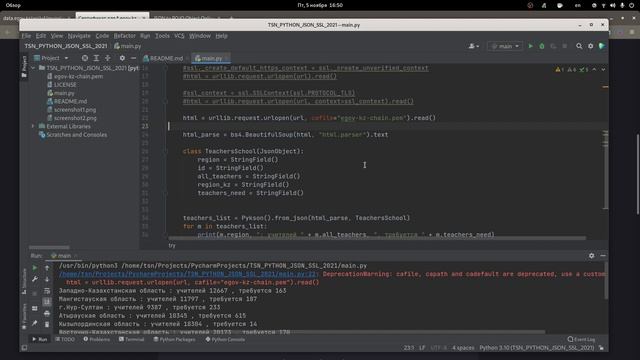Rerun main with green arrow in Run panel

(35, 268)
